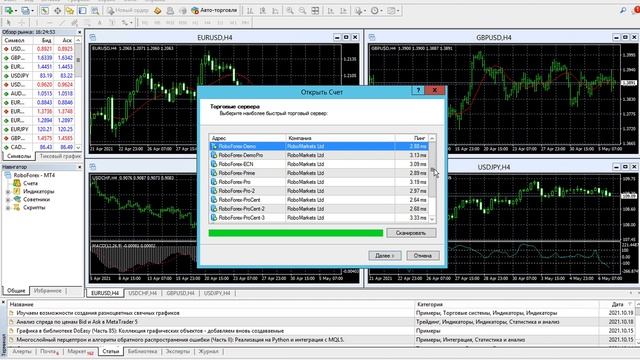640x360 pixels.
Task: Select the crosshair tool
Action: pos(21,22)
